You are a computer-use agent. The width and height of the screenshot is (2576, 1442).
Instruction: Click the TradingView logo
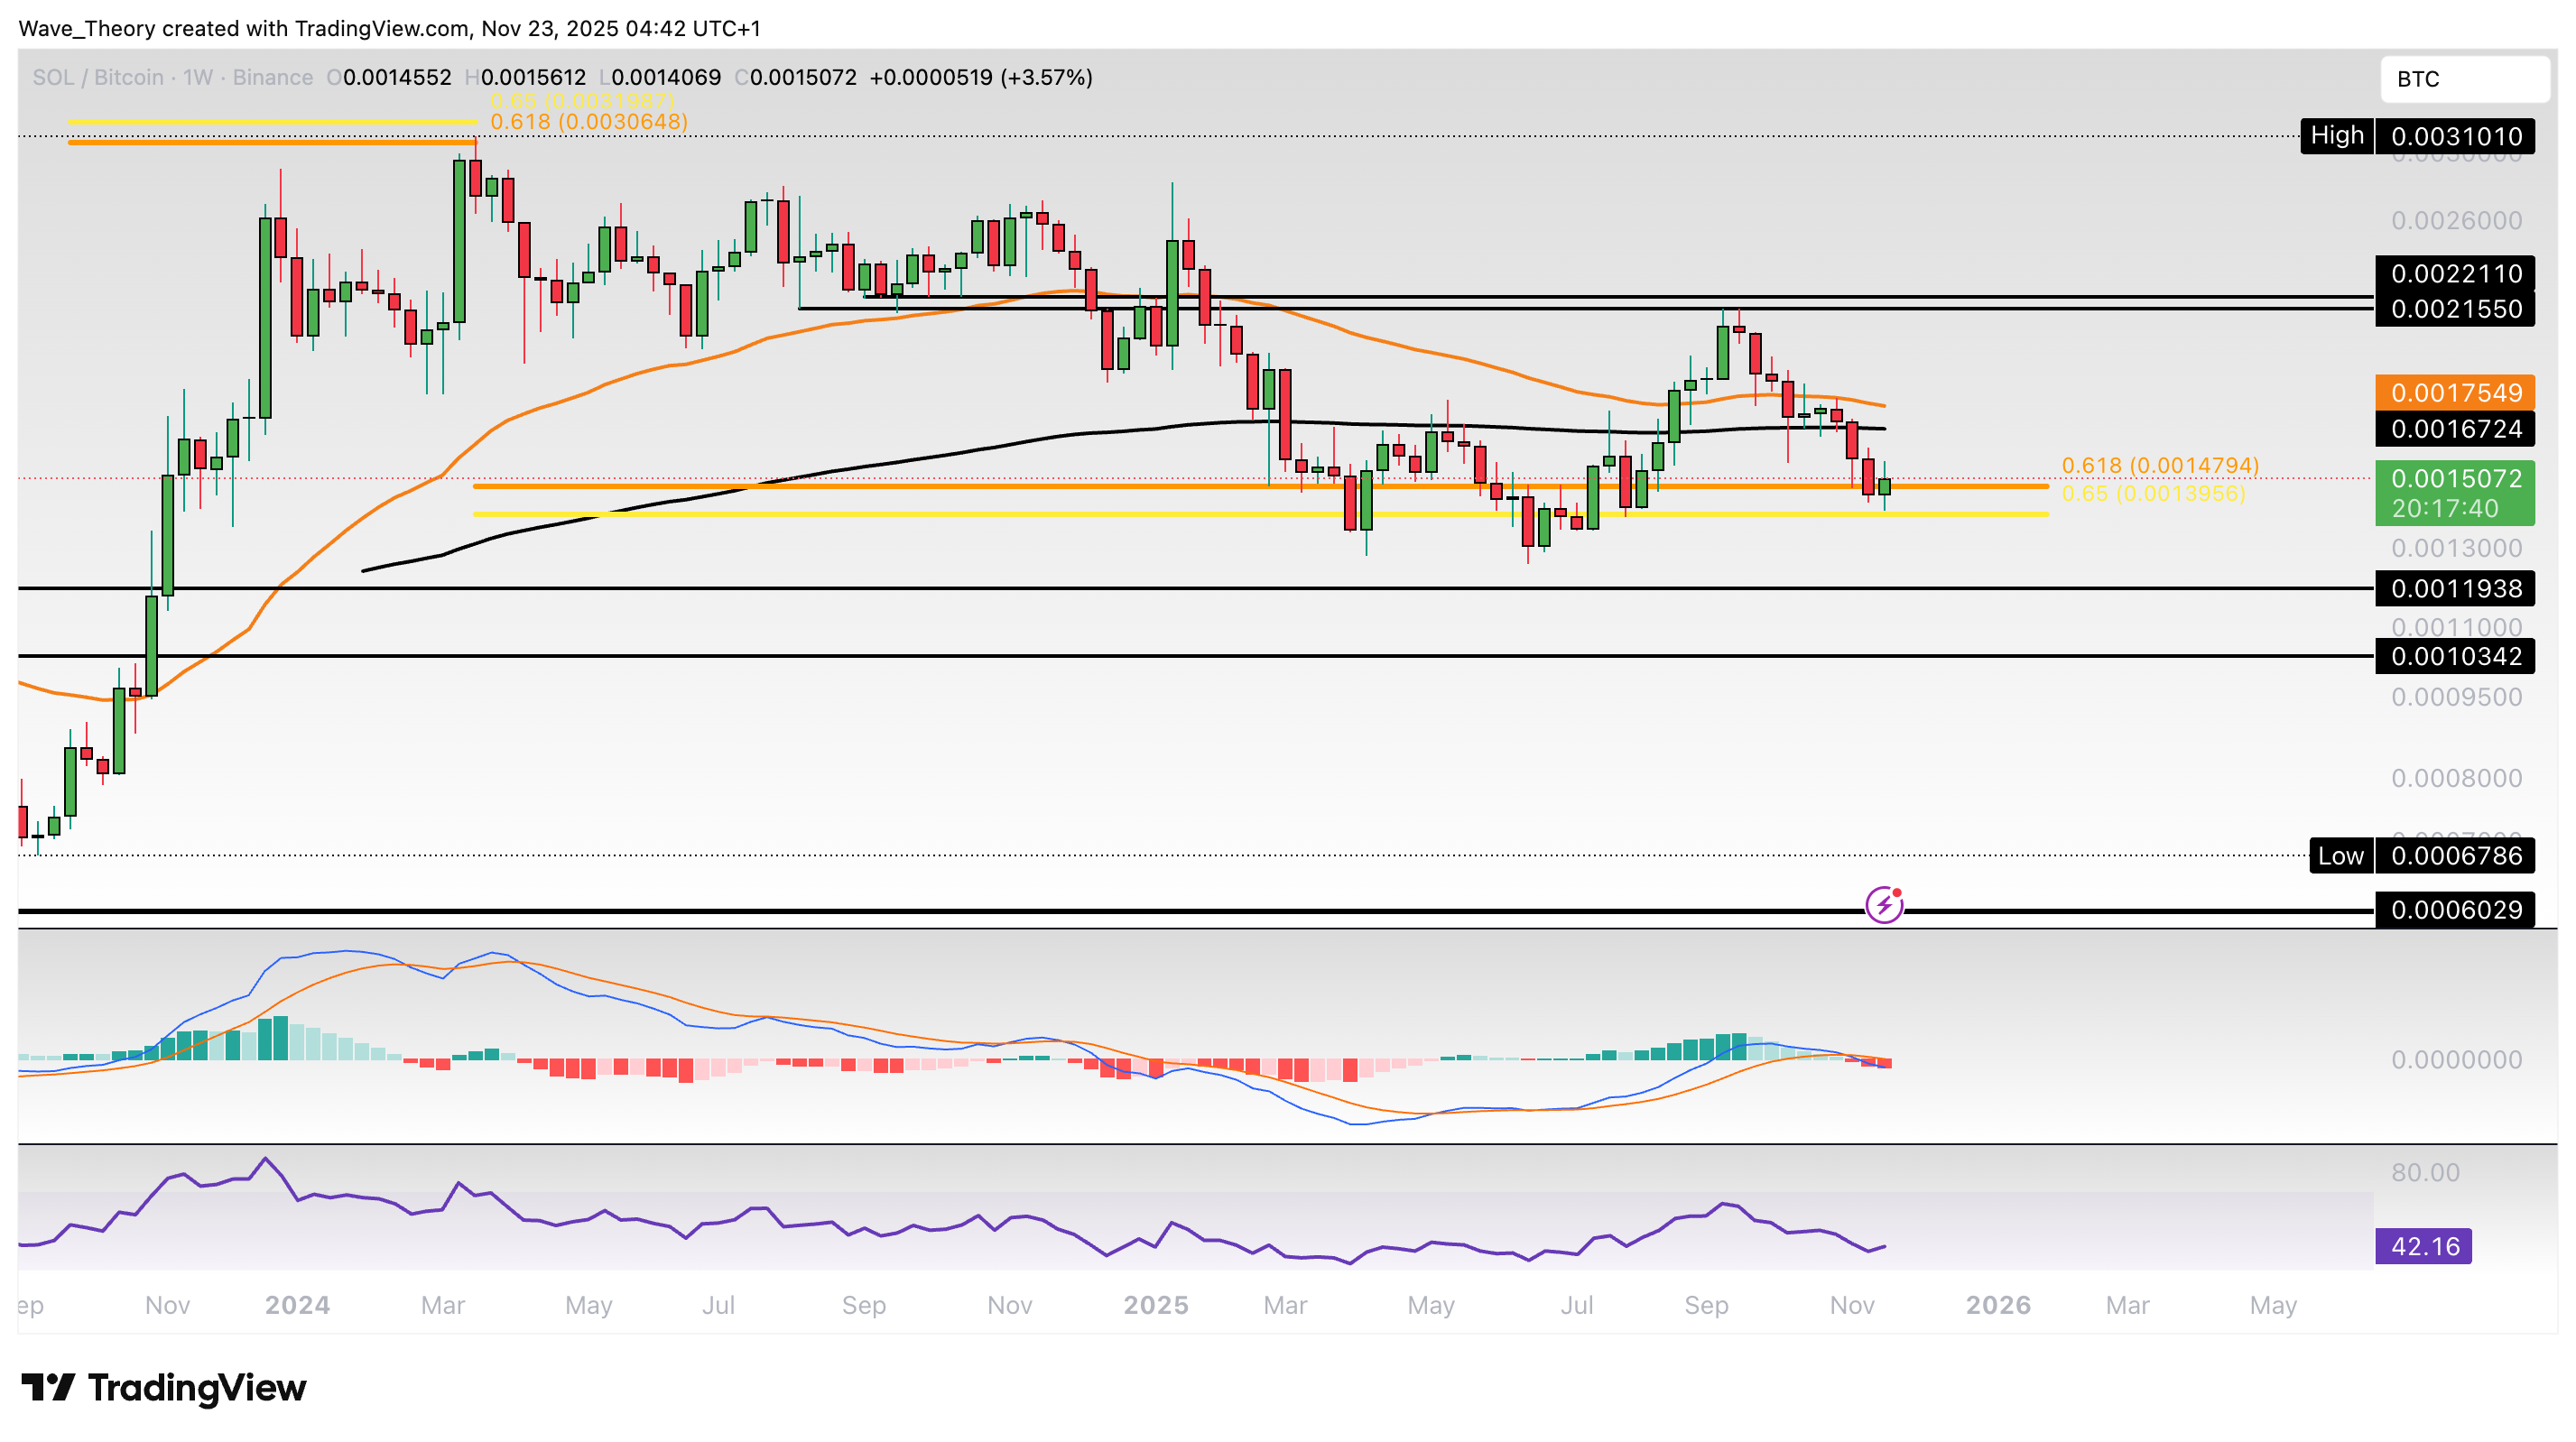[163, 1388]
